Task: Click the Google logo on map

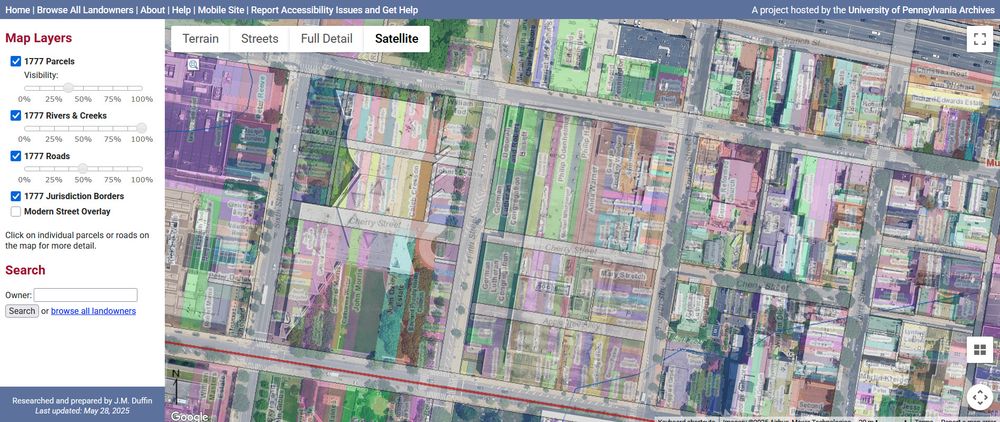Action: click(x=189, y=416)
